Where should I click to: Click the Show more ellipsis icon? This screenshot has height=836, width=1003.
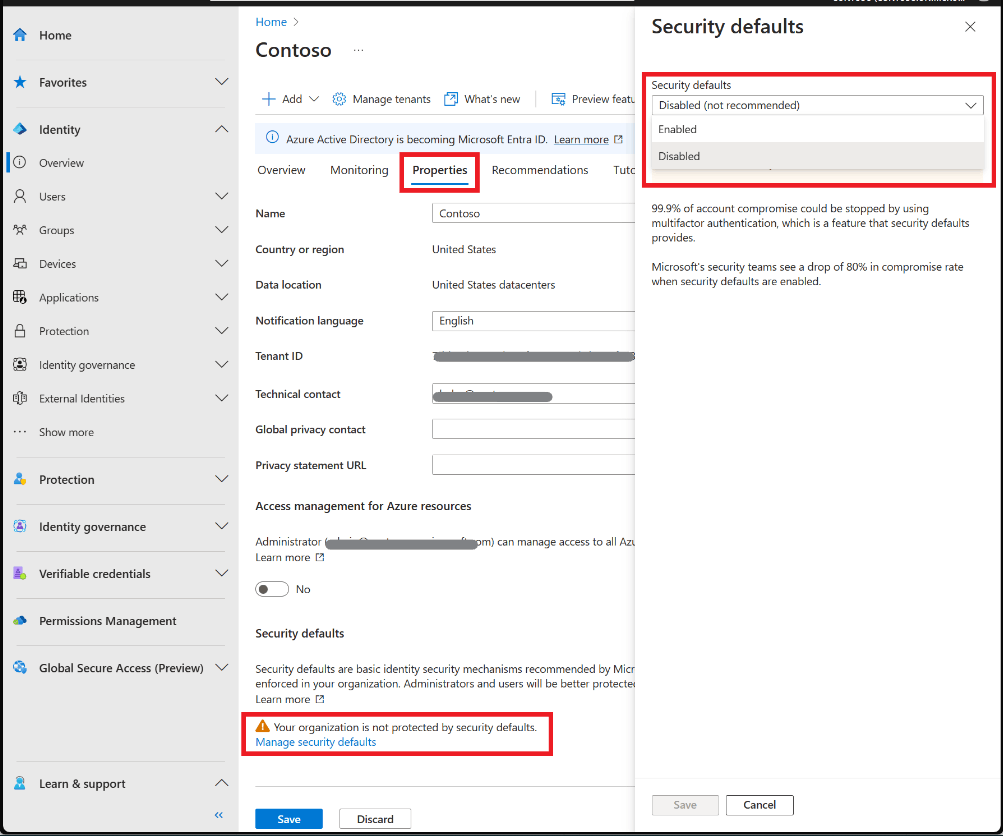coord(20,432)
